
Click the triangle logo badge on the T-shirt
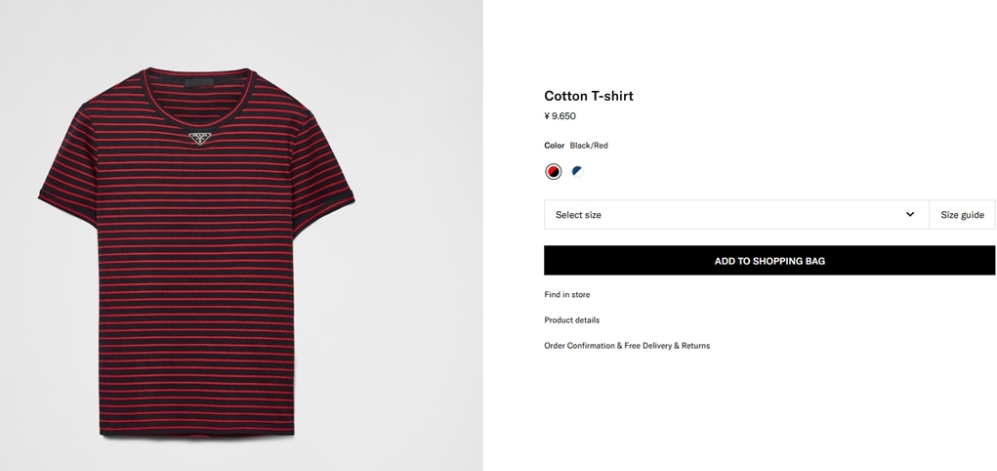pyautogui.click(x=200, y=138)
